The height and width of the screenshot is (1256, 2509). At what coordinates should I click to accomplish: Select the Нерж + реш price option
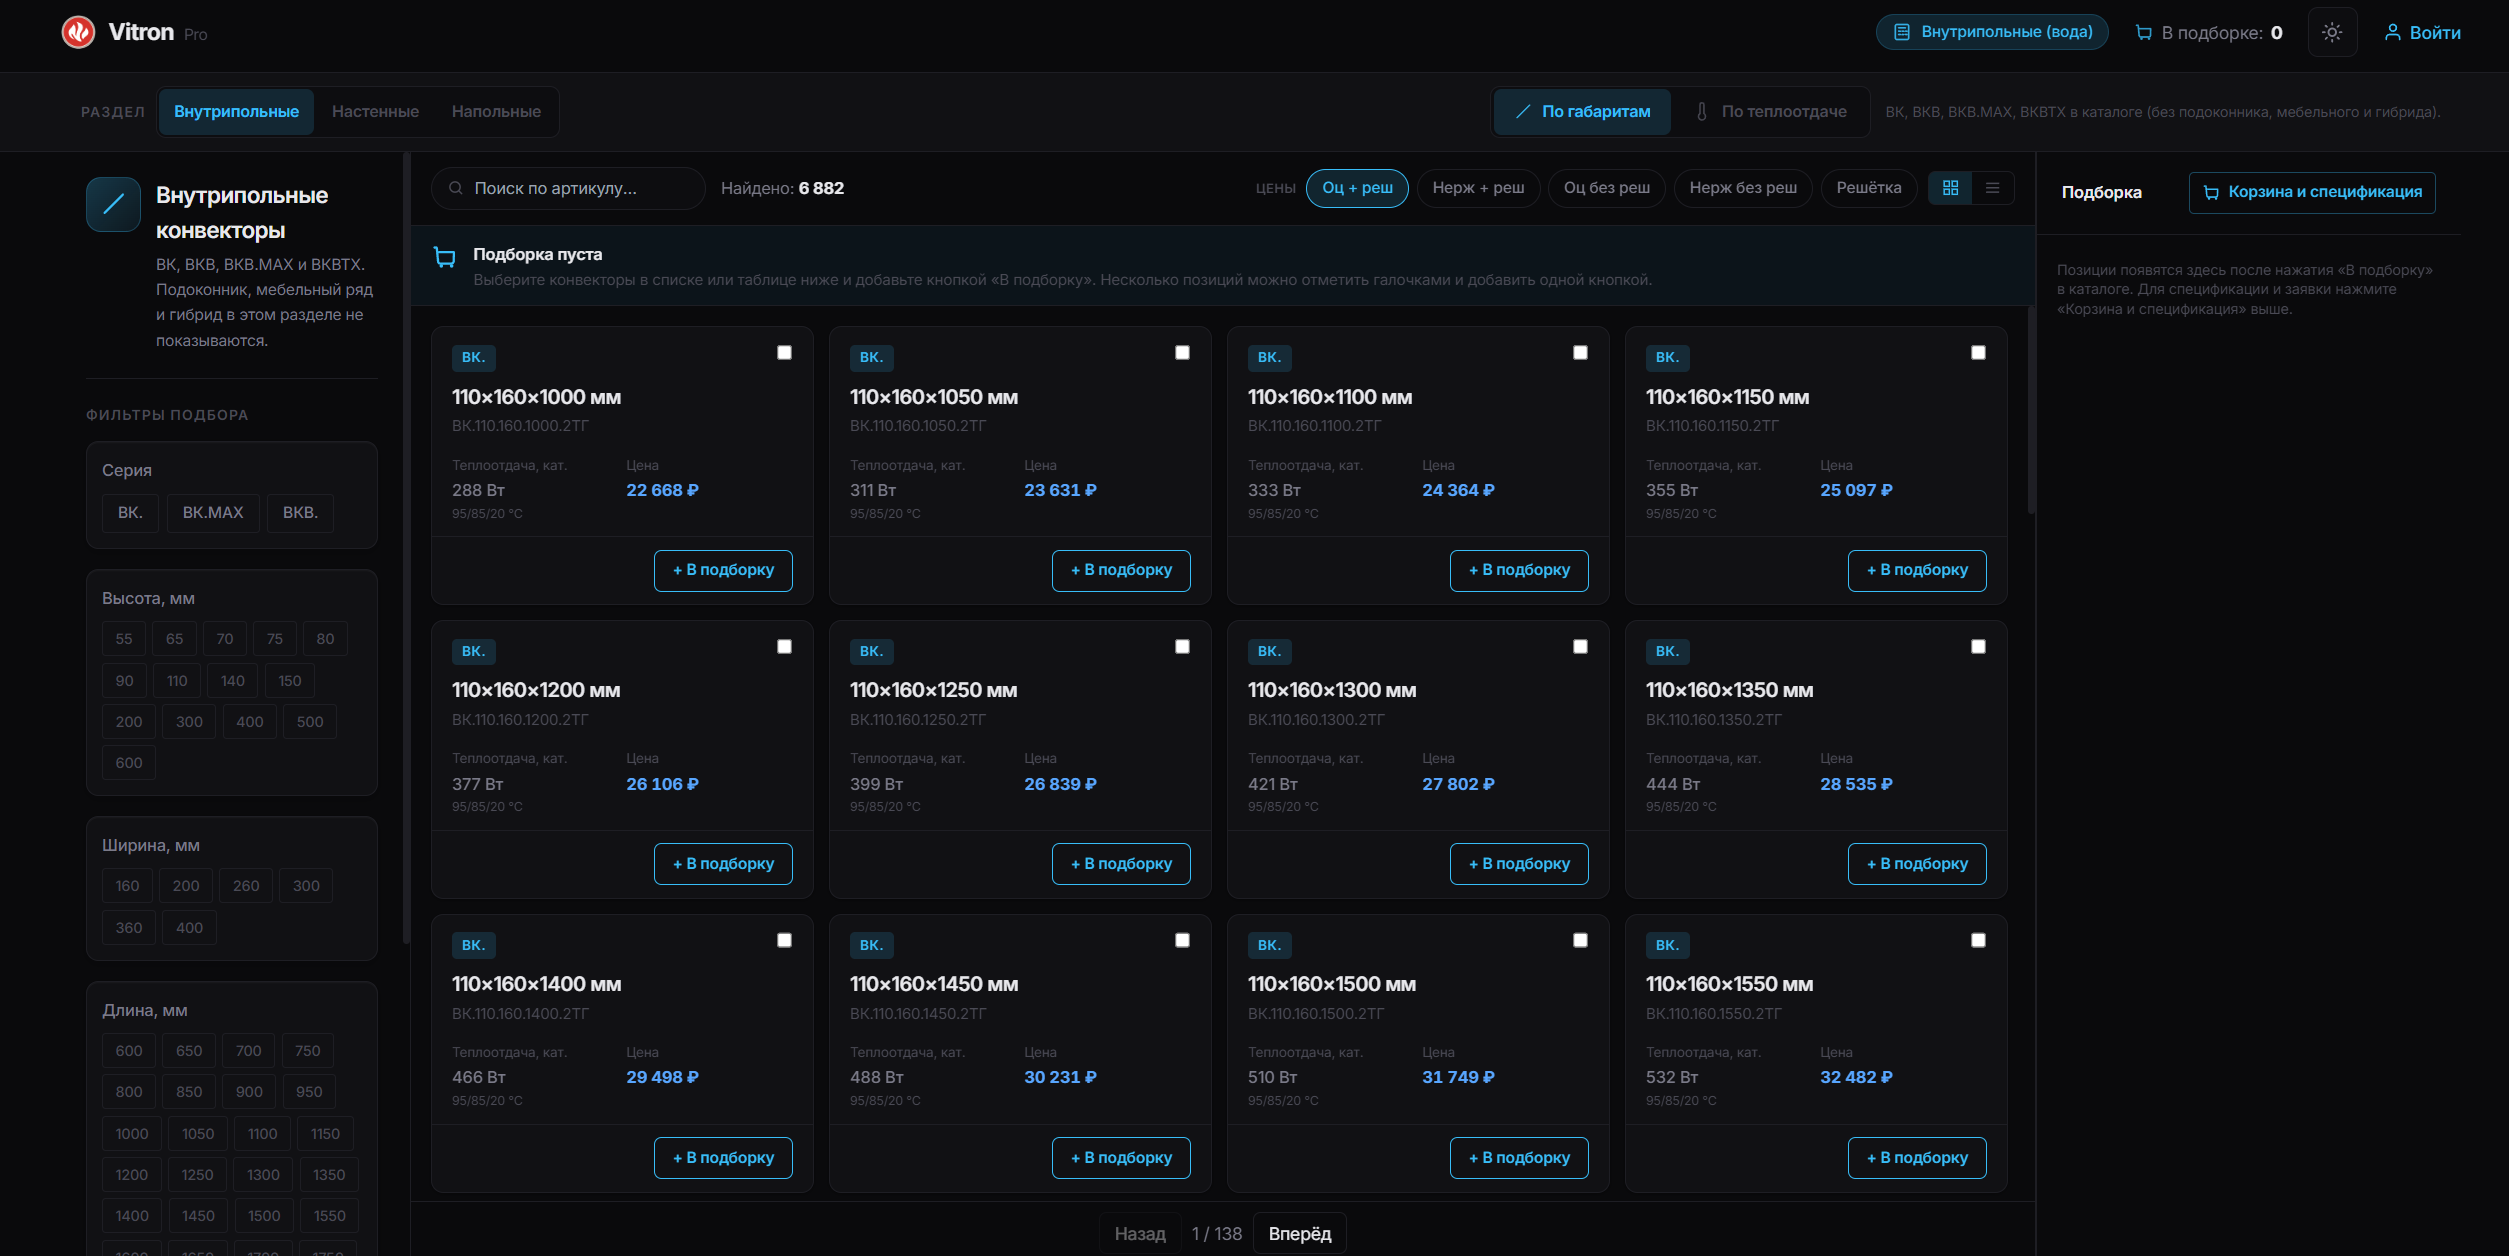coord(1477,188)
